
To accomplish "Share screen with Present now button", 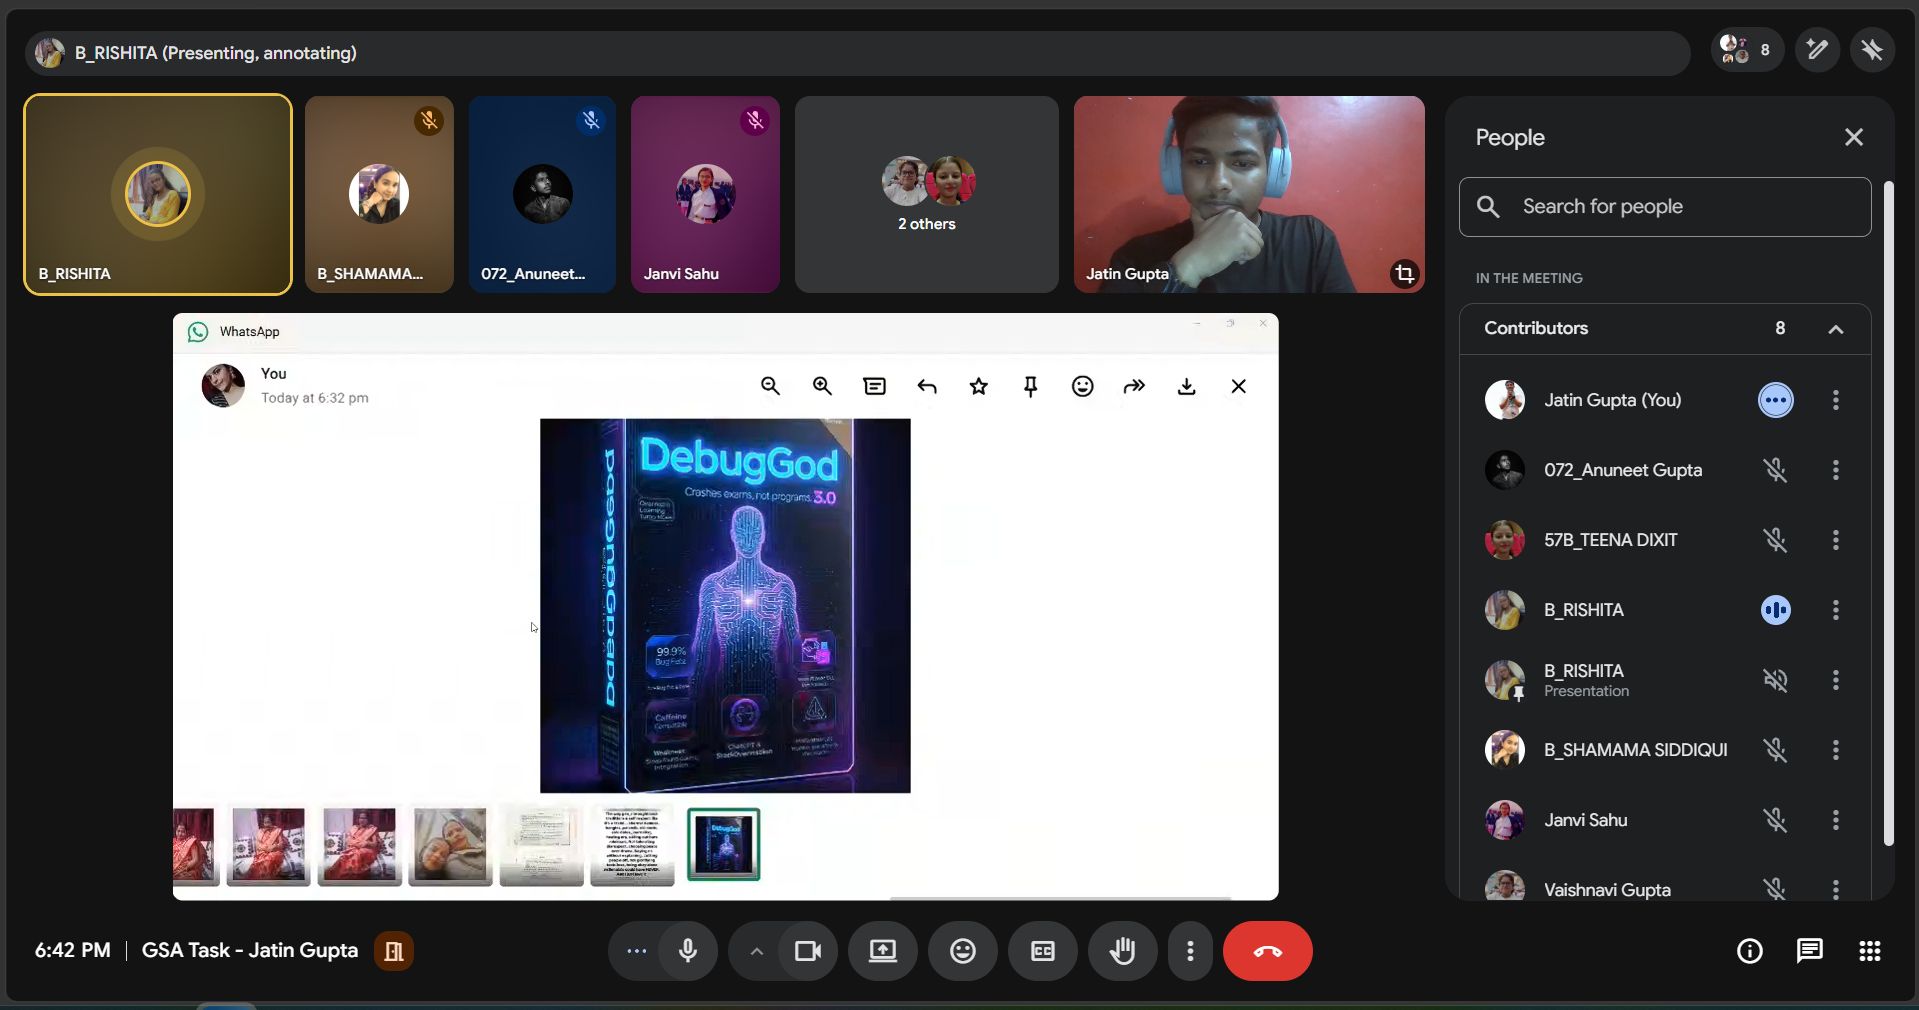I will click(x=883, y=951).
